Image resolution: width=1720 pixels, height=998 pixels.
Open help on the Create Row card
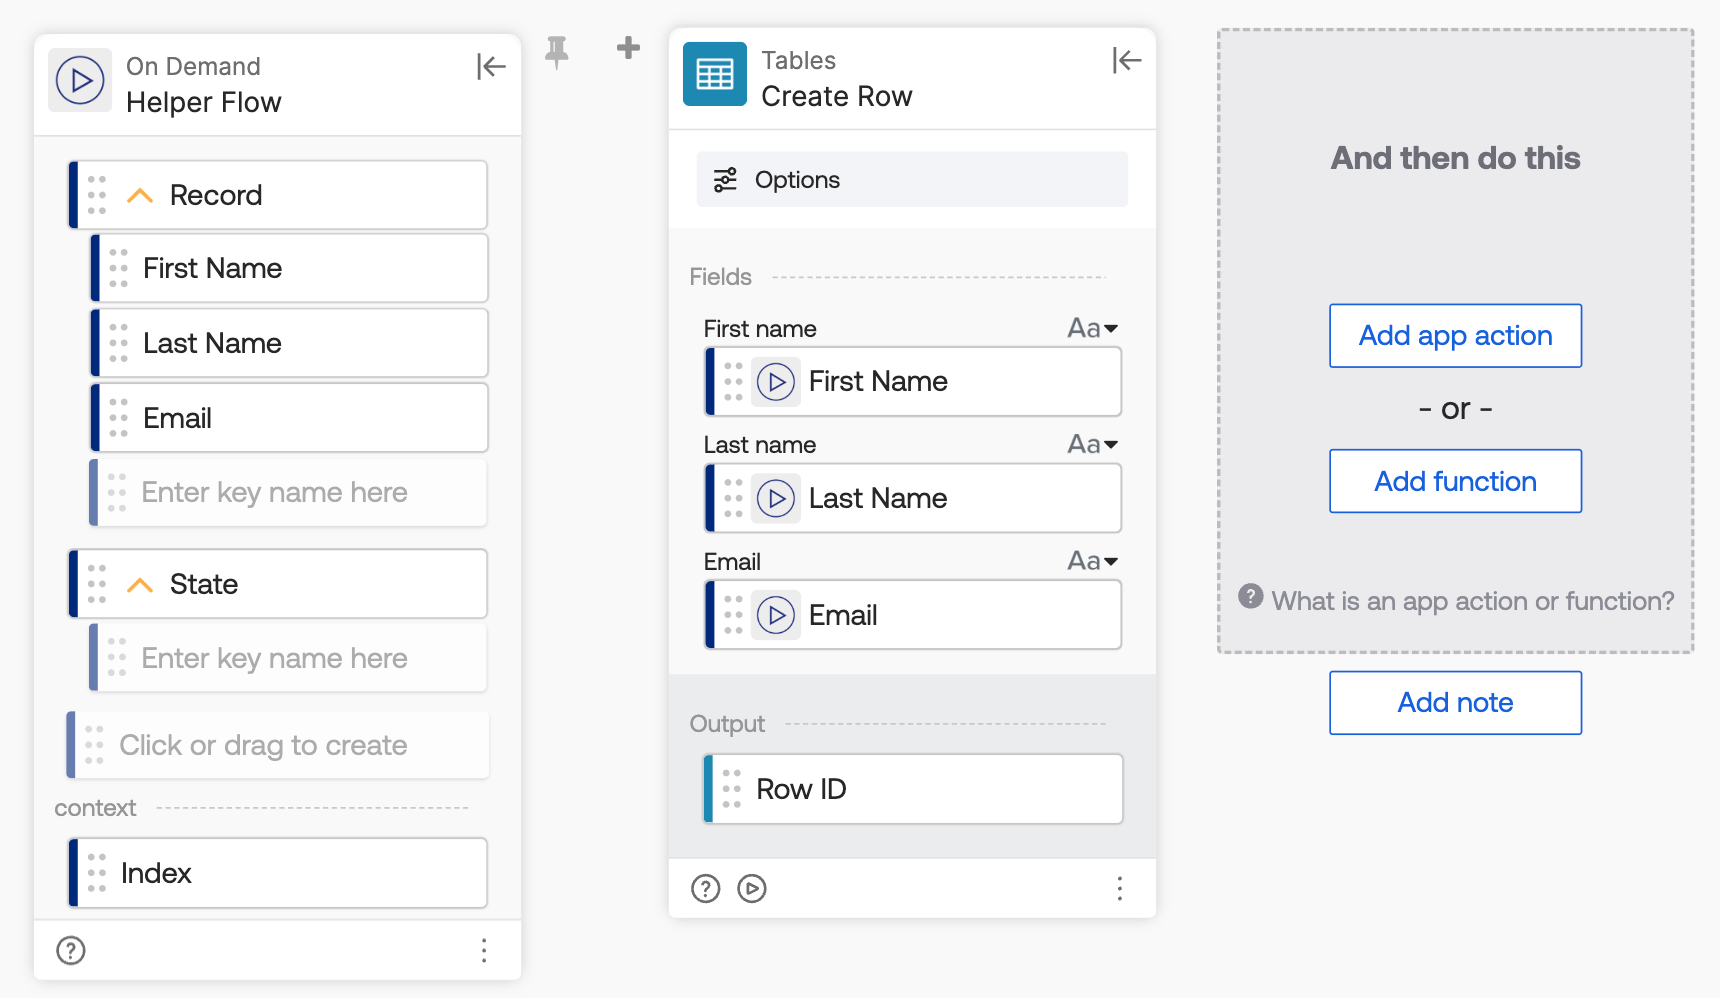pyautogui.click(x=706, y=888)
